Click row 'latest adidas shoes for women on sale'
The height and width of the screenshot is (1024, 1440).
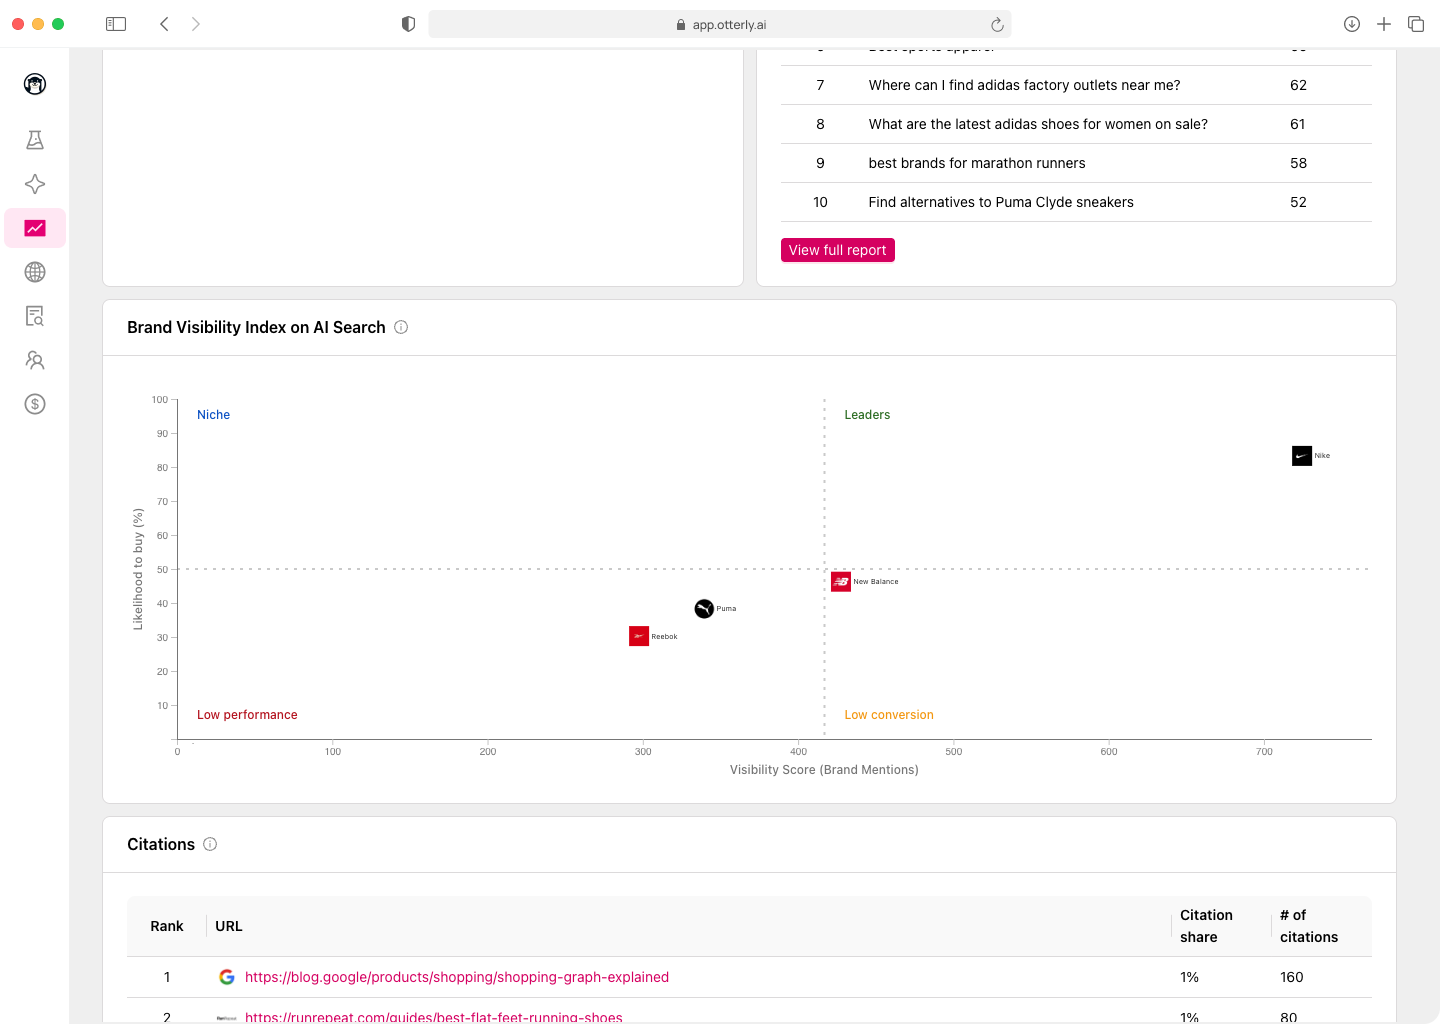[x=1076, y=124]
